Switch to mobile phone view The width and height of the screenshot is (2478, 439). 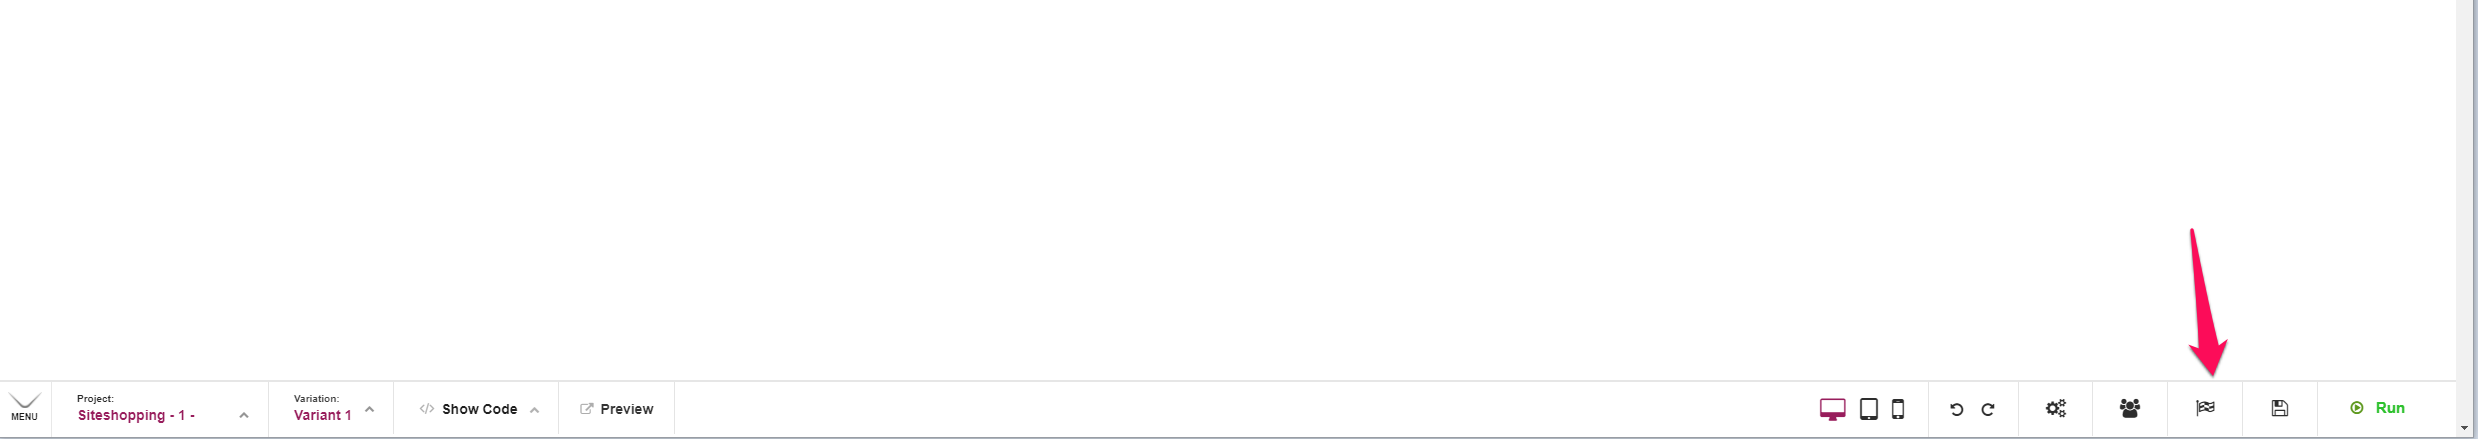coord(1898,409)
